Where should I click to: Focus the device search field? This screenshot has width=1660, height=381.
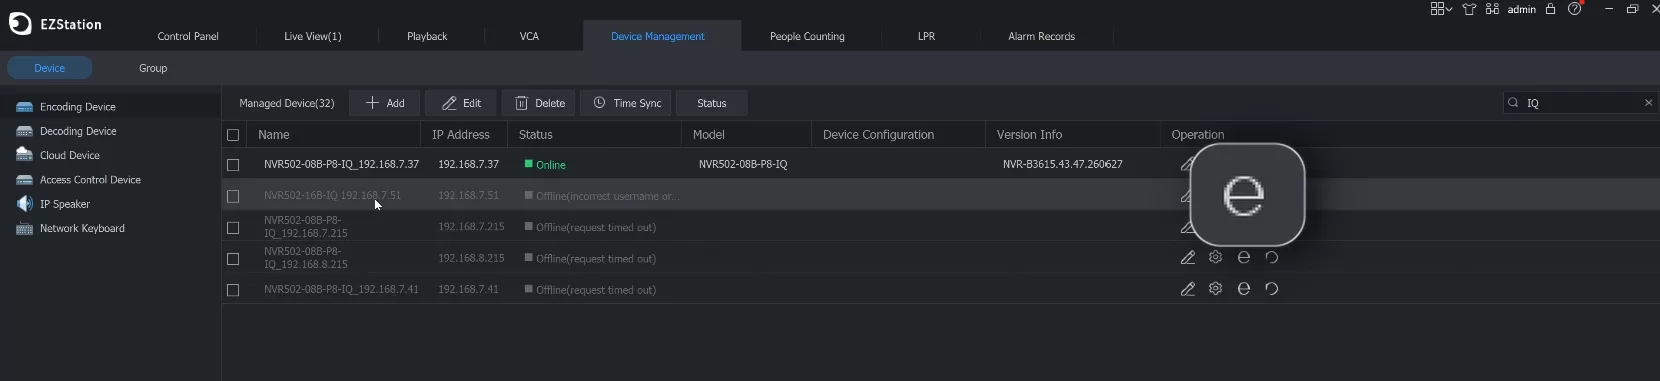1580,103
